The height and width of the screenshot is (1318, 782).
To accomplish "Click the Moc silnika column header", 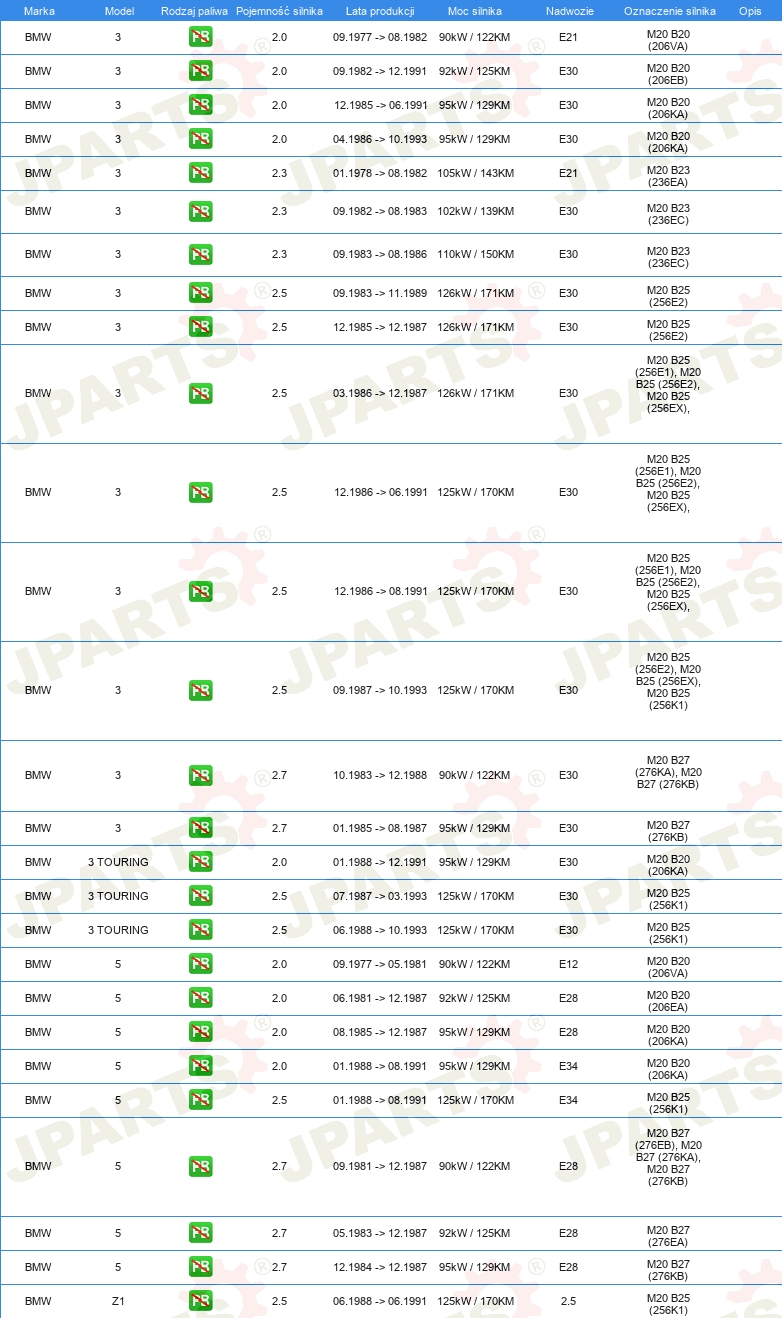I will click(475, 10).
